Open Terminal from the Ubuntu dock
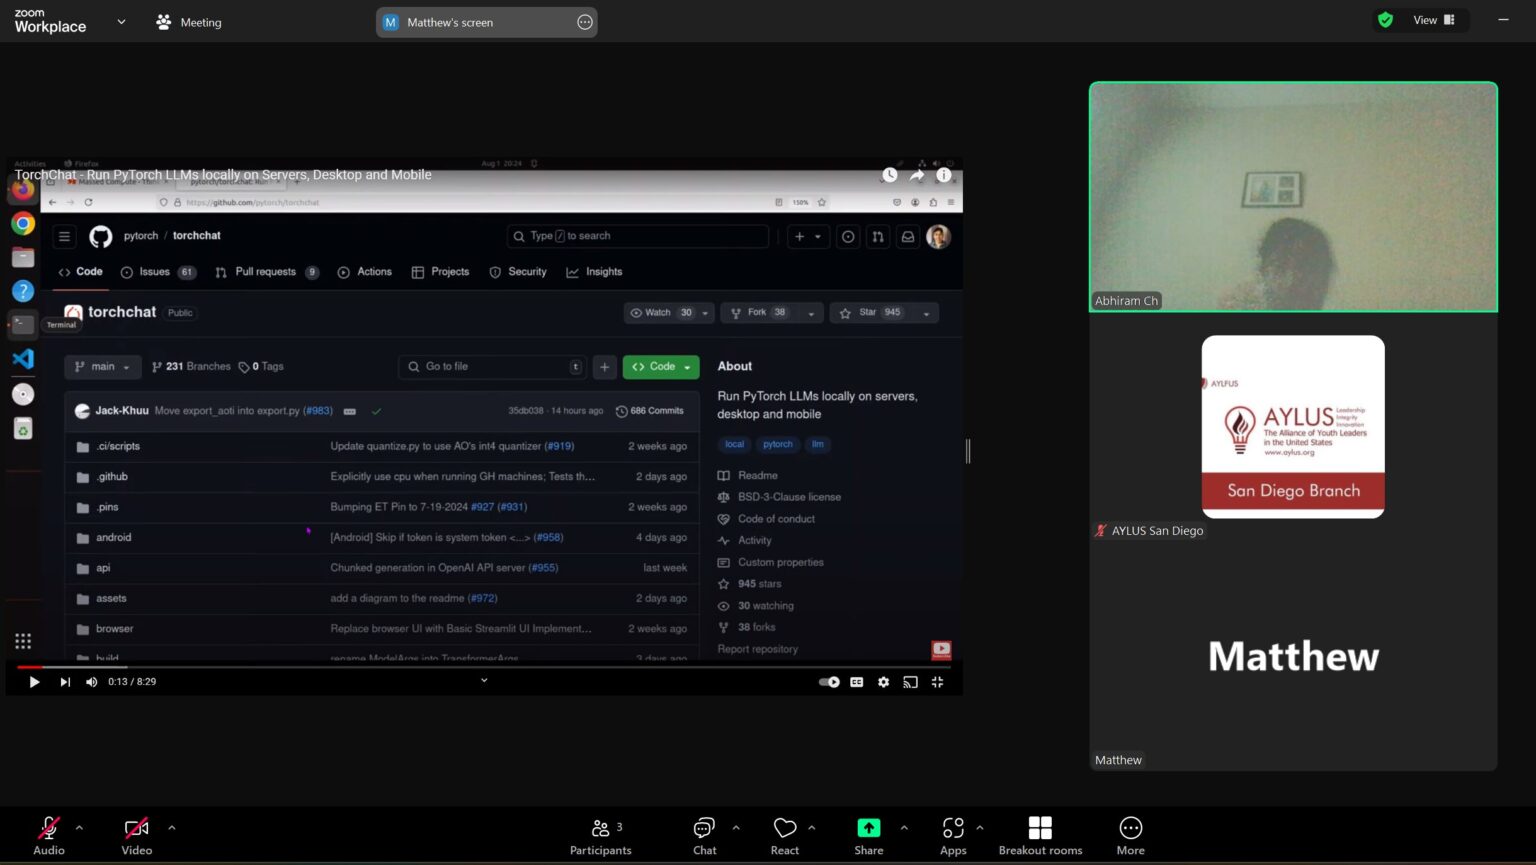The width and height of the screenshot is (1536, 865). [x=23, y=324]
